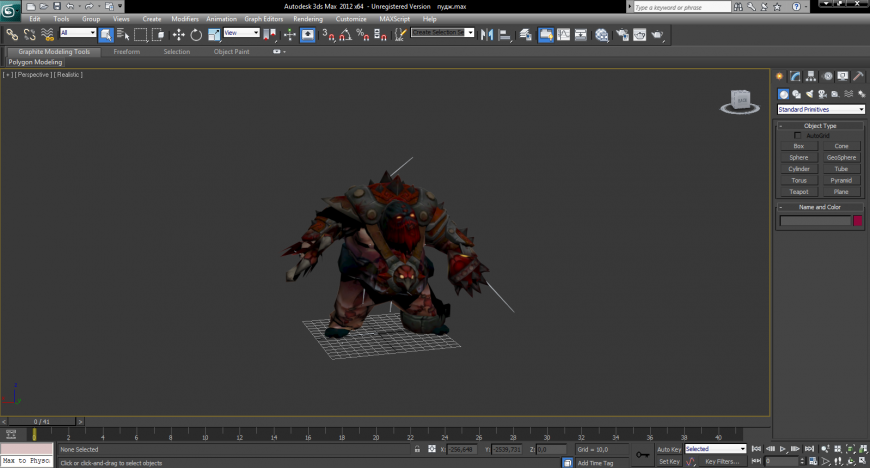This screenshot has height=468, width=870.
Task: Click the GeoSphere primitive button
Action: tap(841, 157)
